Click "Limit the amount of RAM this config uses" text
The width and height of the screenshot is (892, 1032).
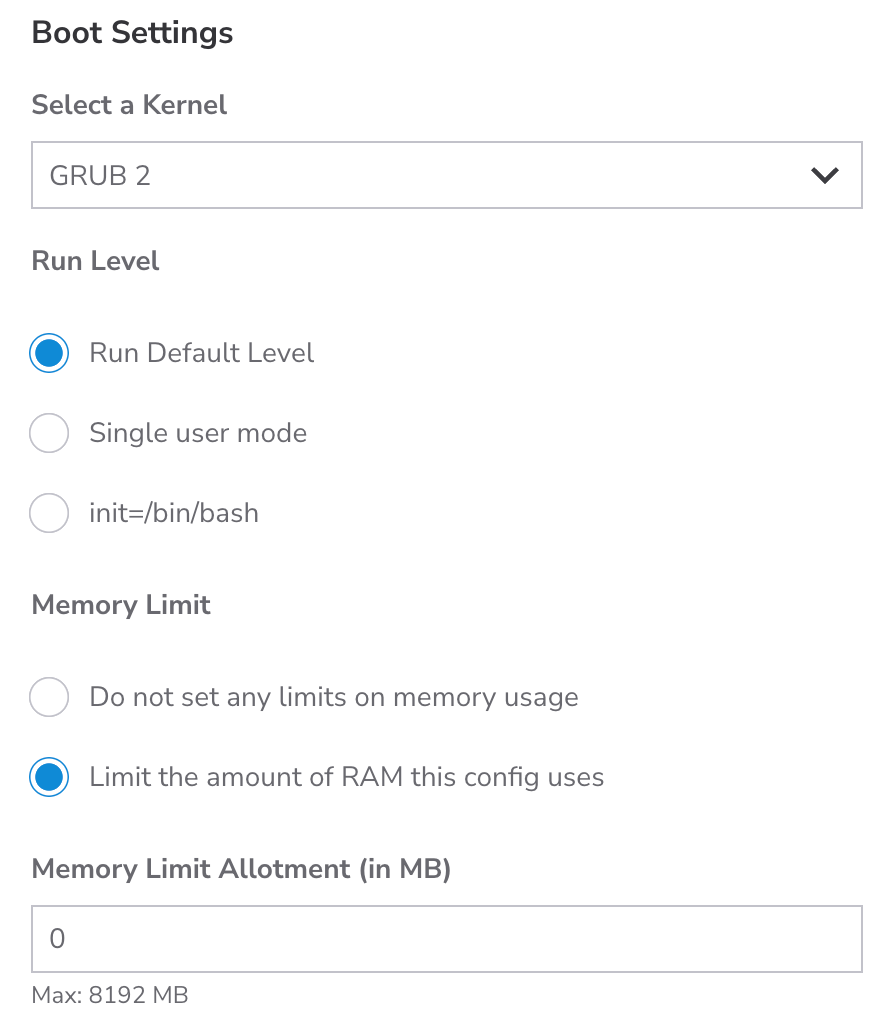tap(346, 777)
